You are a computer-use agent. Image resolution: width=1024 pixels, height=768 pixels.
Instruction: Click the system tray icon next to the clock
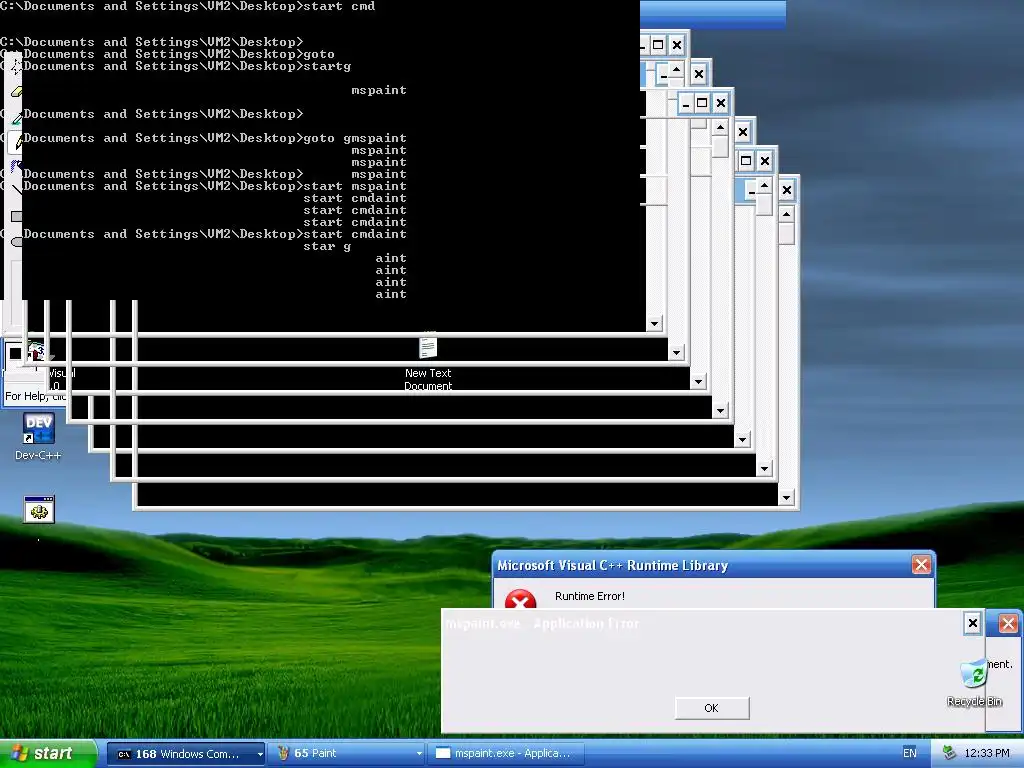click(x=949, y=754)
